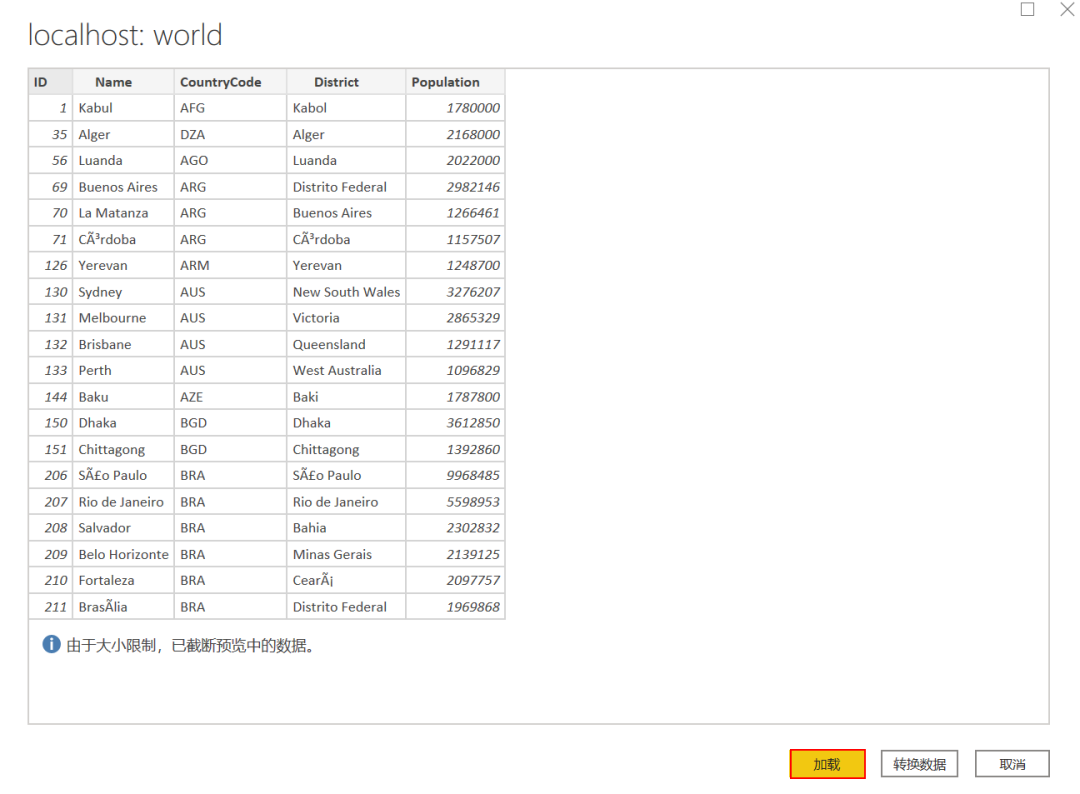The image size is (1080, 794).
Task: Click the Kabul name cell
Action: pyautogui.click(x=123, y=108)
